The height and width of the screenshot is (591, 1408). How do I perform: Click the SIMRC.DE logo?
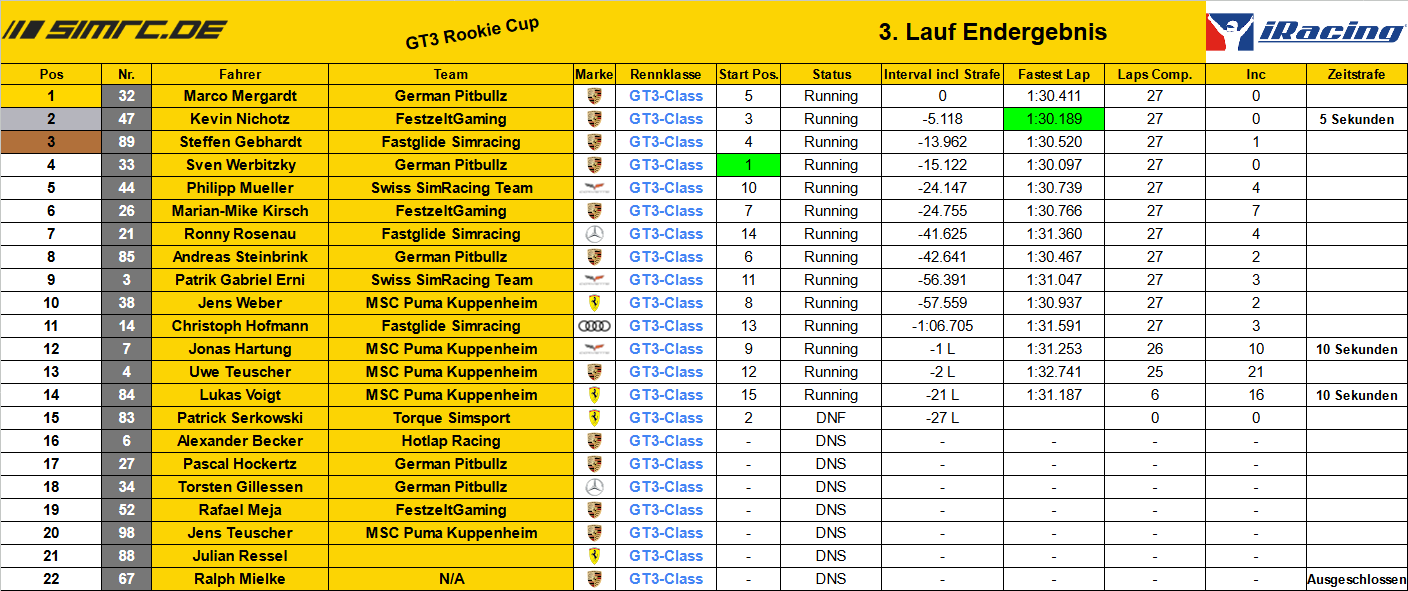(x=118, y=30)
